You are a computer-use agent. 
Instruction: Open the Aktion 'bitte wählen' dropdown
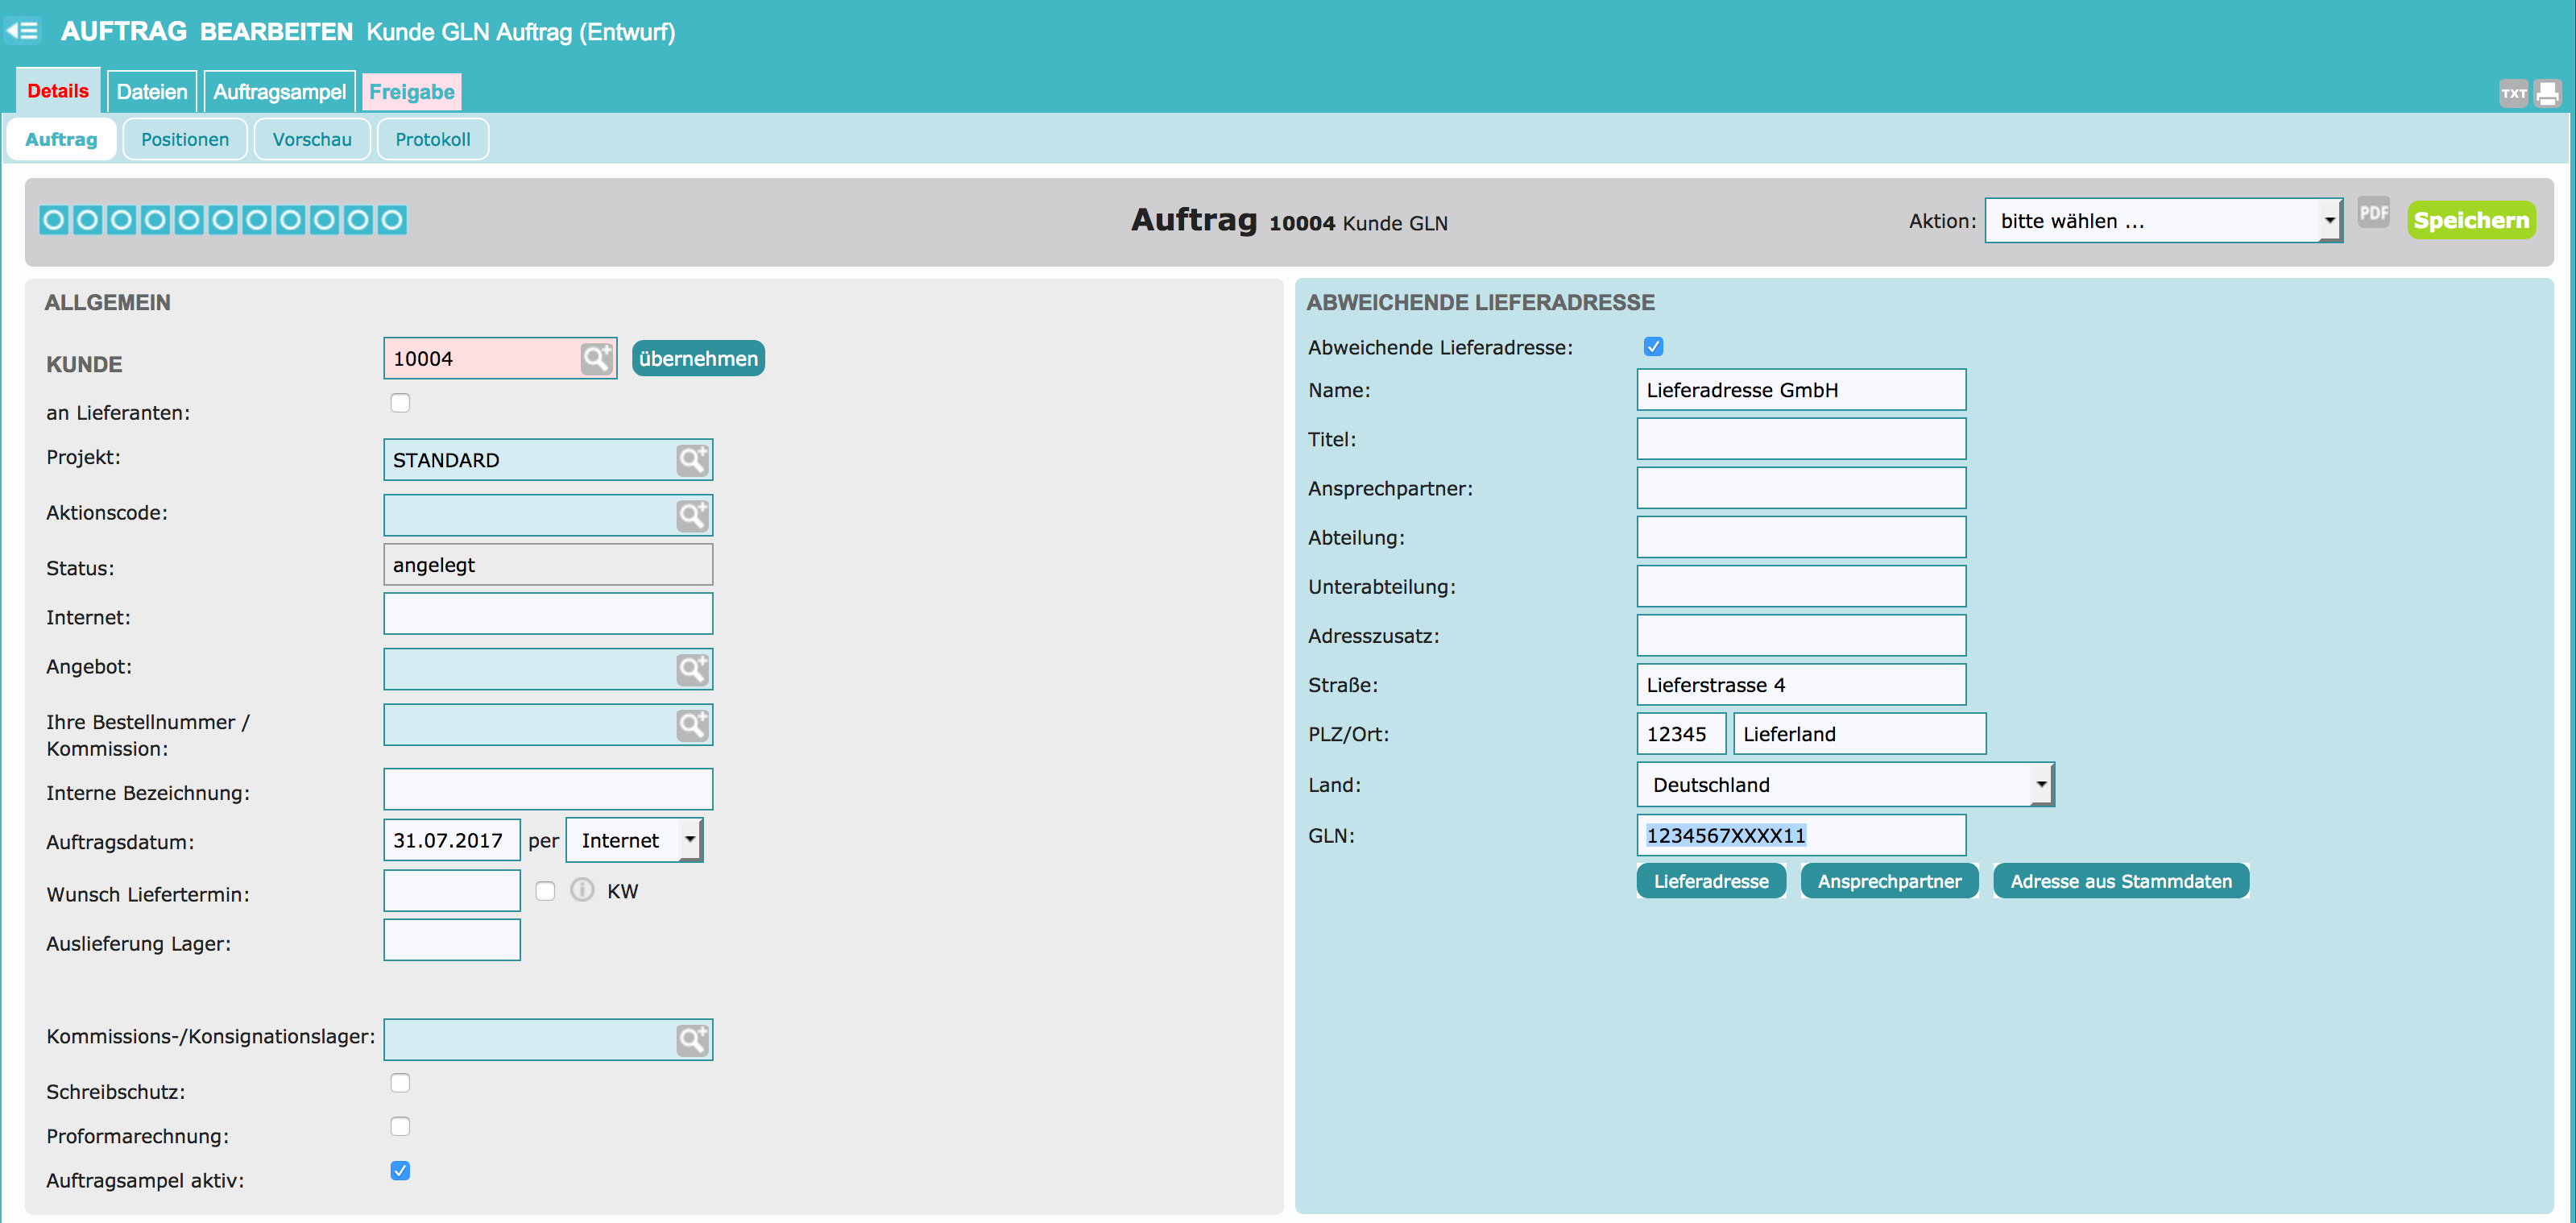2162,221
